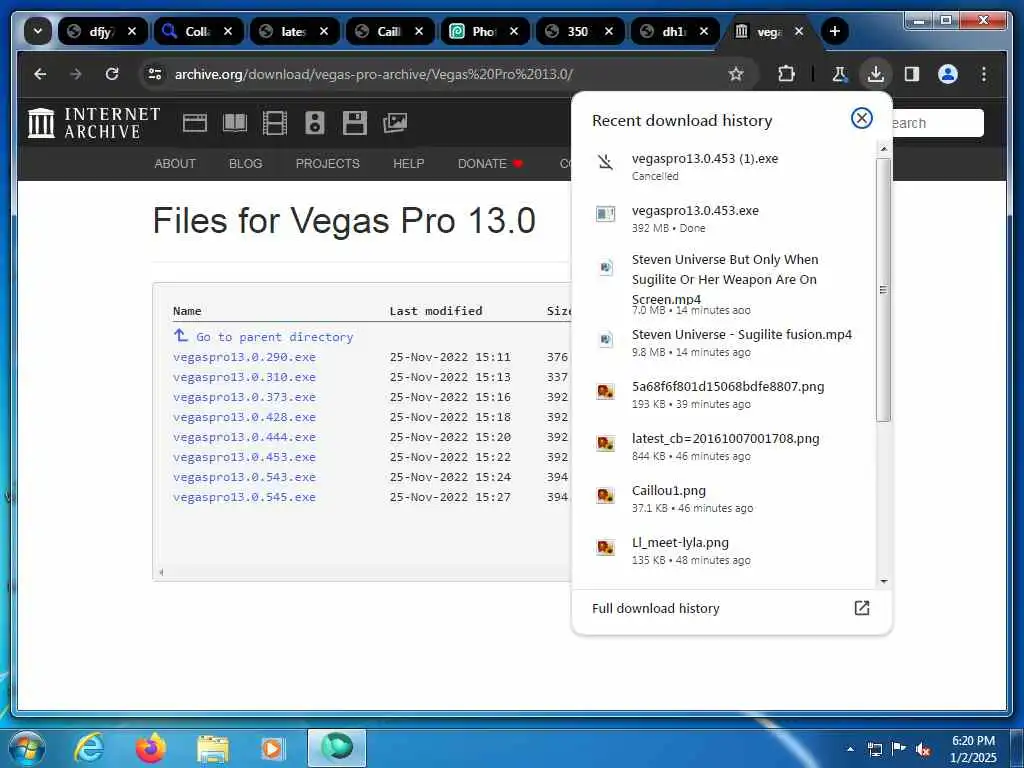The height and width of the screenshot is (768, 1024).
Task: Go forward to next page
Action: click(x=76, y=74)
